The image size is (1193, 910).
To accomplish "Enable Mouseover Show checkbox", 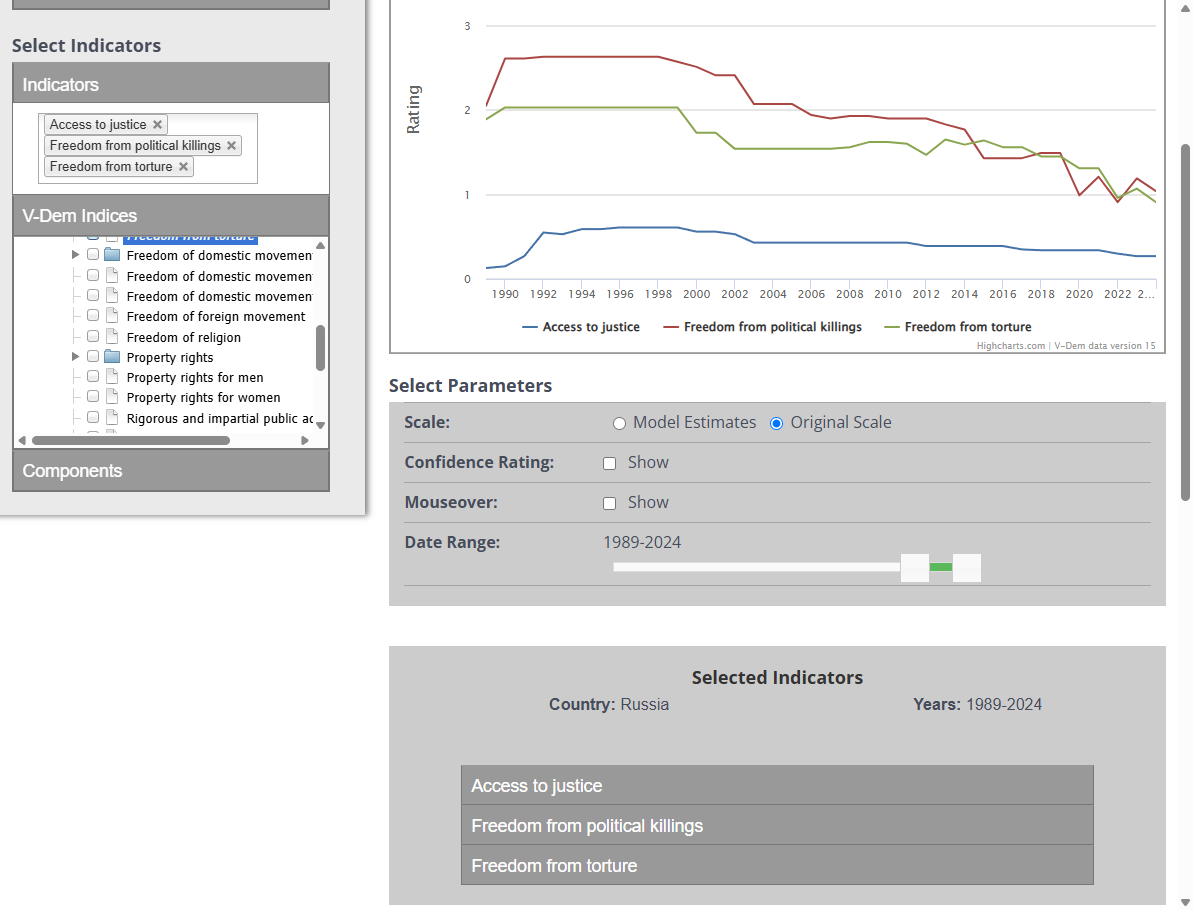I will [x=609, y=504].
